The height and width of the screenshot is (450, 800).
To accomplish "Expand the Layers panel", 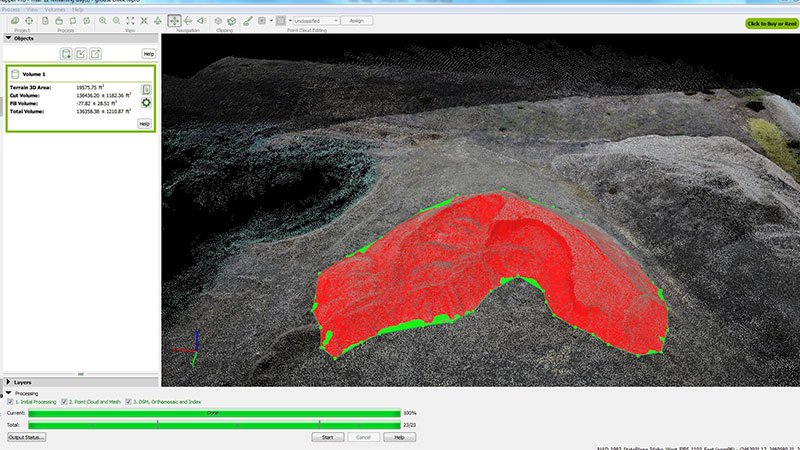I will (8, 382).
